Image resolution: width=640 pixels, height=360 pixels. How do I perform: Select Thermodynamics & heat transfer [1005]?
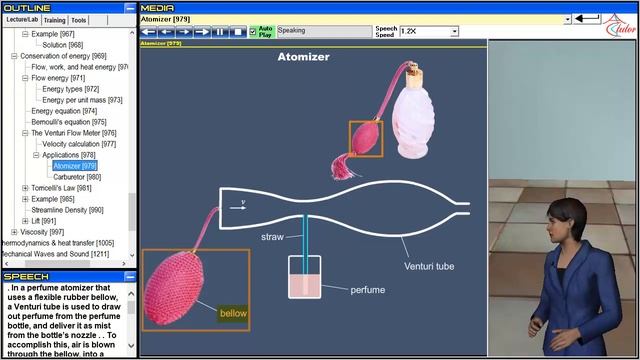click(58, 243)
